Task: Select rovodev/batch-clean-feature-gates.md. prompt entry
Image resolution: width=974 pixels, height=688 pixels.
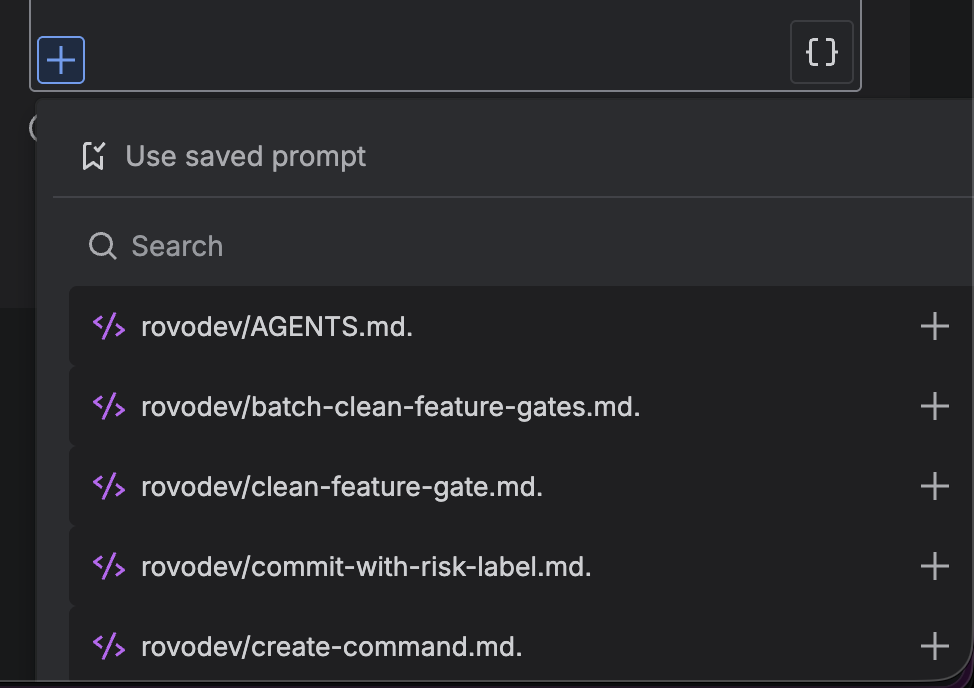Action: pos(390,406)
